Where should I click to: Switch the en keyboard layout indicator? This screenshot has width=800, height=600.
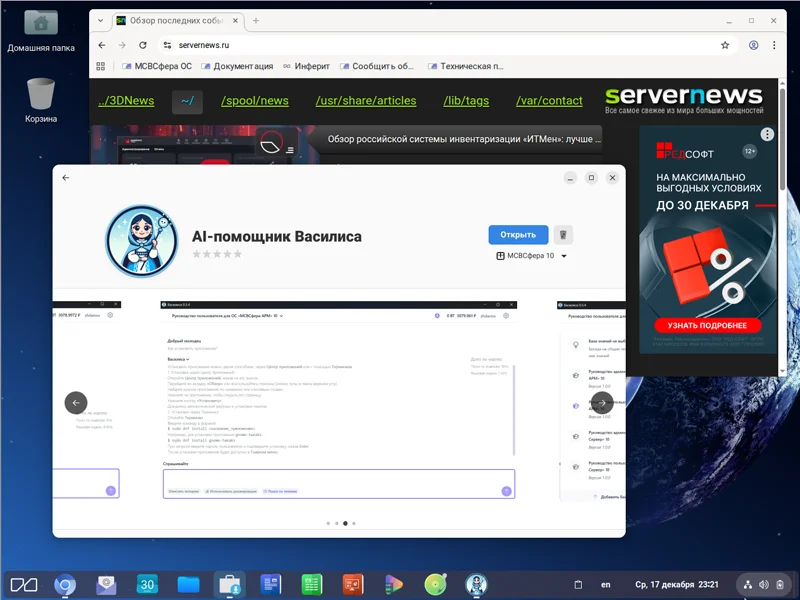(606, 585)
